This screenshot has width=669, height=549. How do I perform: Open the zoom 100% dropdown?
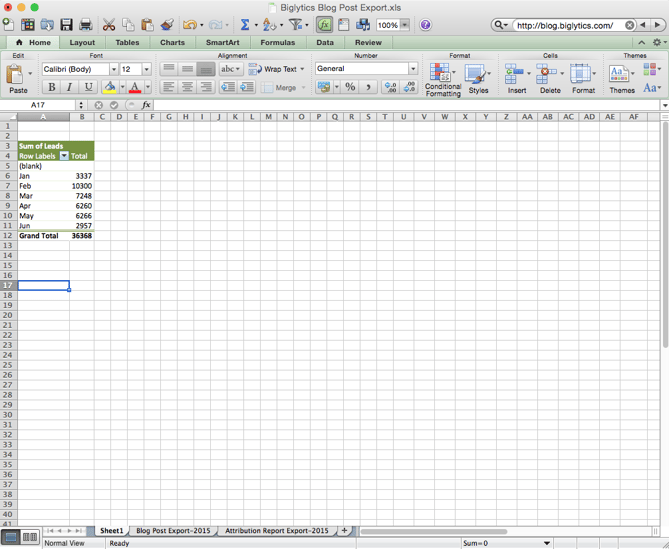(x=405, y=25)
